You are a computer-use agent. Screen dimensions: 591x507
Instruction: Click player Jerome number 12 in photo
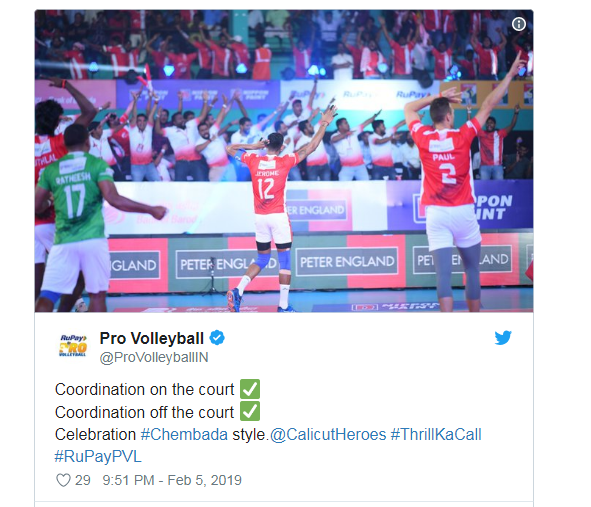(x=268, y=211)
